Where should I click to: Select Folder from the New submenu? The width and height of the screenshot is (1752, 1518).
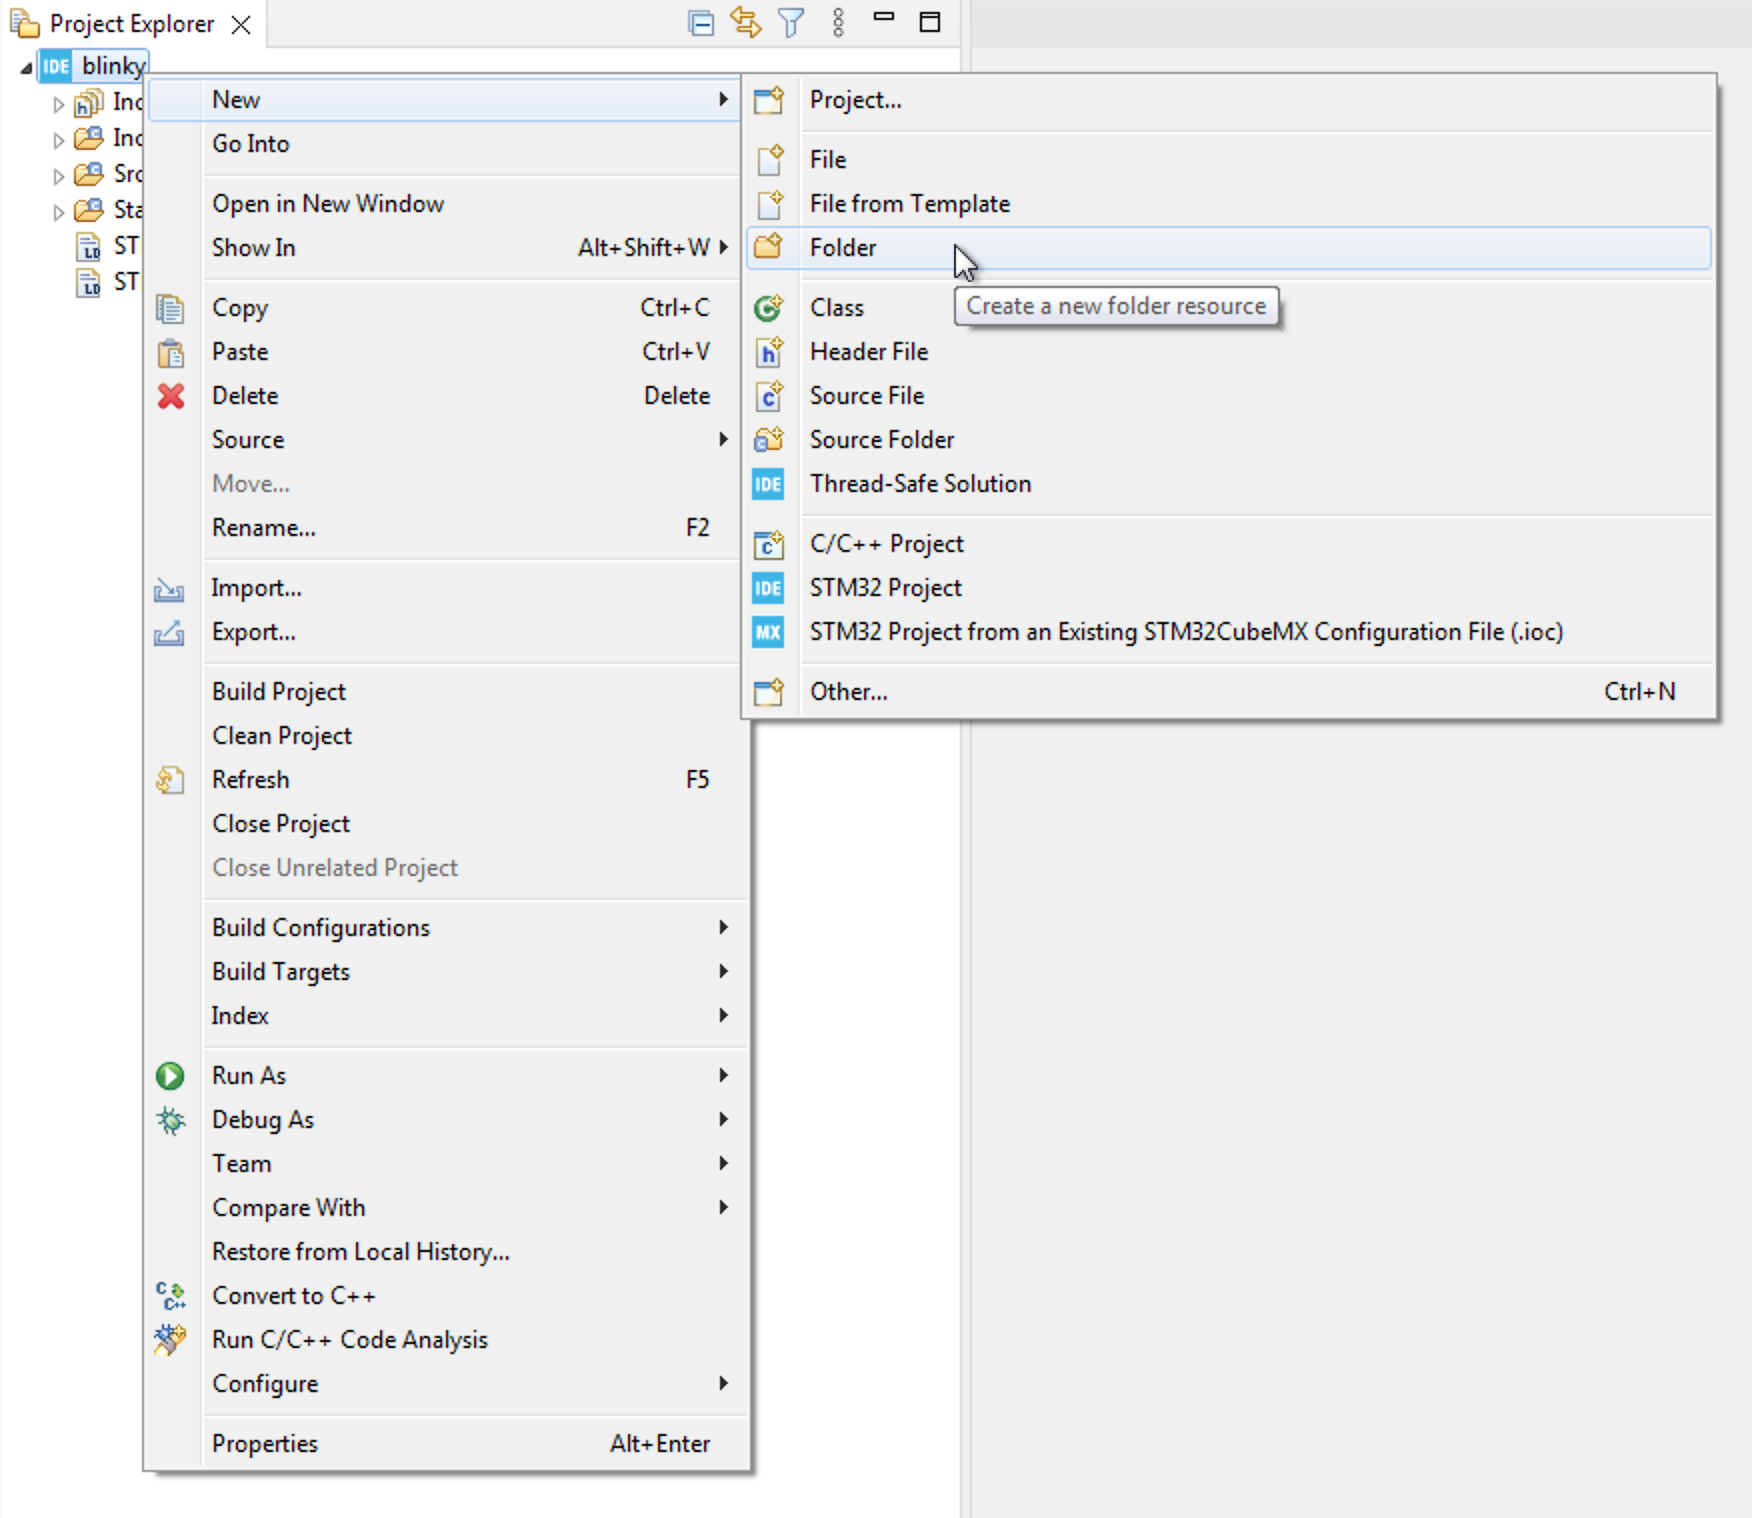tap(845, 247)
